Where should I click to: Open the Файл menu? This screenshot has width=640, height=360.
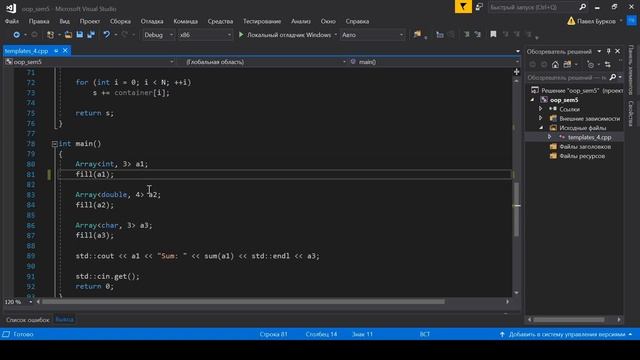pyautogui.click(x=12, y=21)
